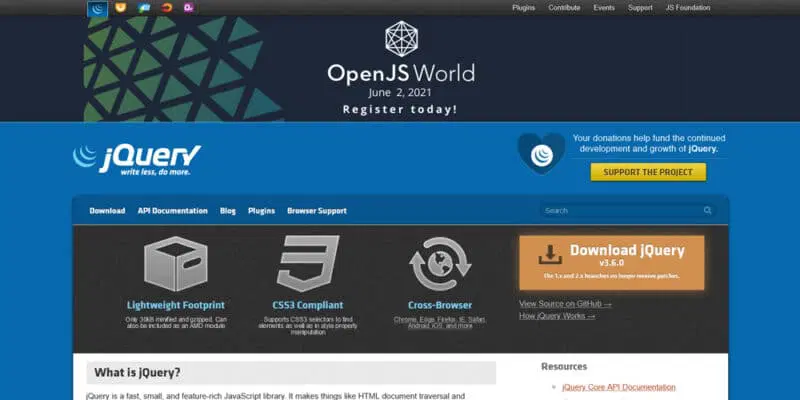Click the Support the Project button
Screen dimensions: 800x400
point(648,172)
